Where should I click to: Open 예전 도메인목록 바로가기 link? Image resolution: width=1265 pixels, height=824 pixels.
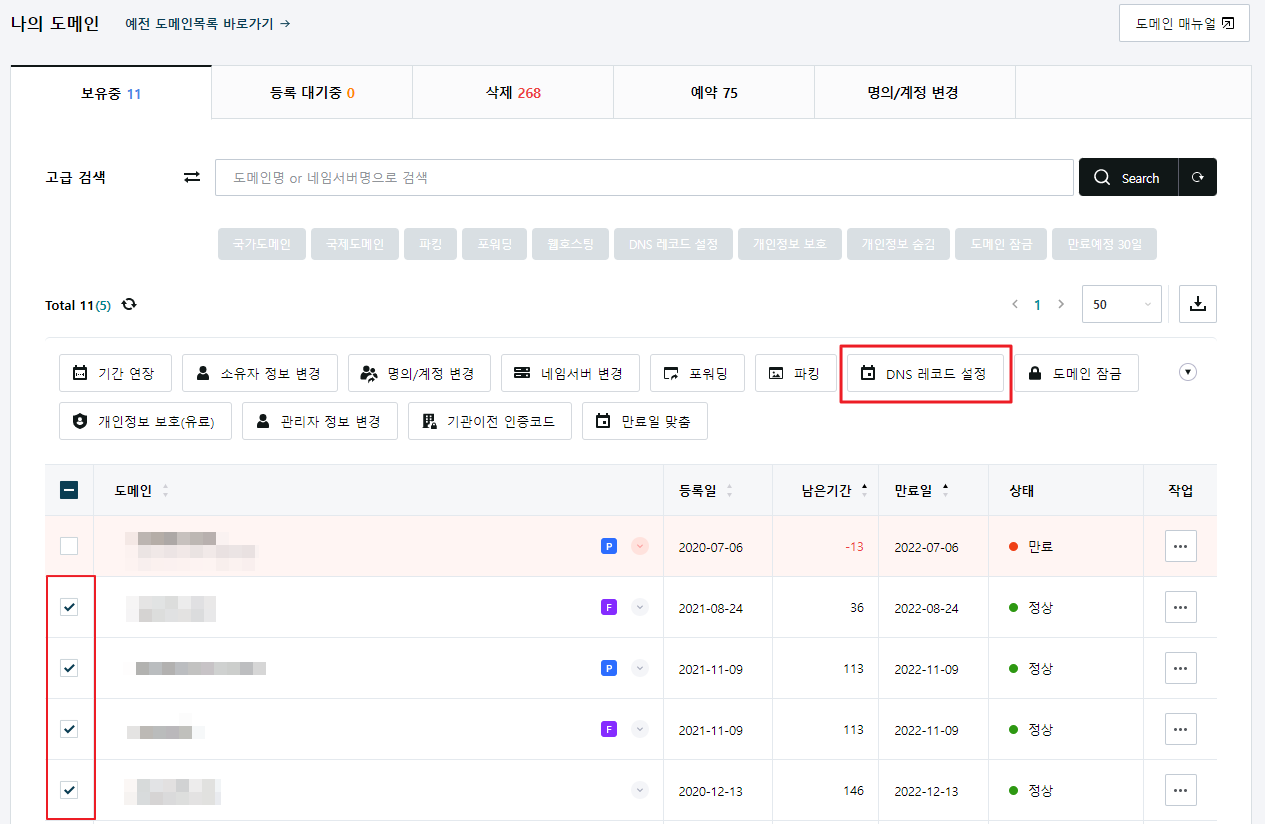[x=208, y=23]
